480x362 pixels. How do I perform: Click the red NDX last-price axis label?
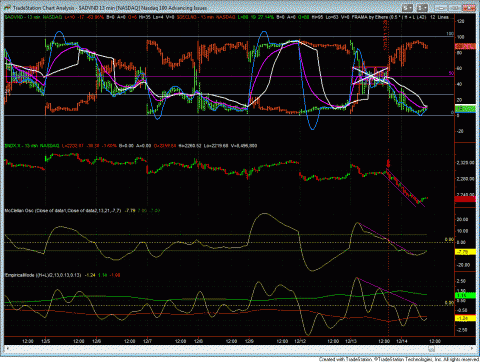pyautogui.click(x=465, y=199)
